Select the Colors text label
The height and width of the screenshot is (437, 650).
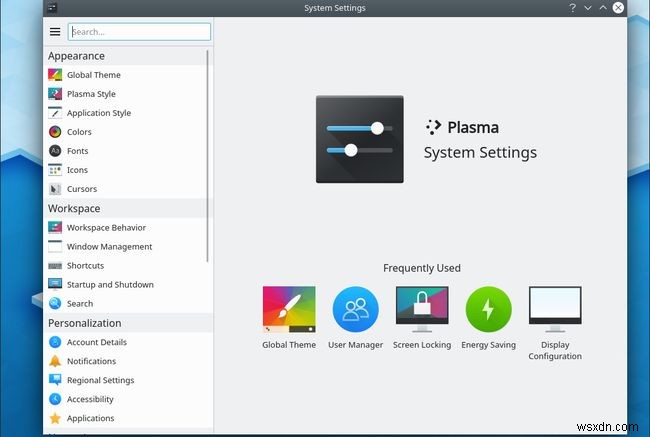[79, 132]
